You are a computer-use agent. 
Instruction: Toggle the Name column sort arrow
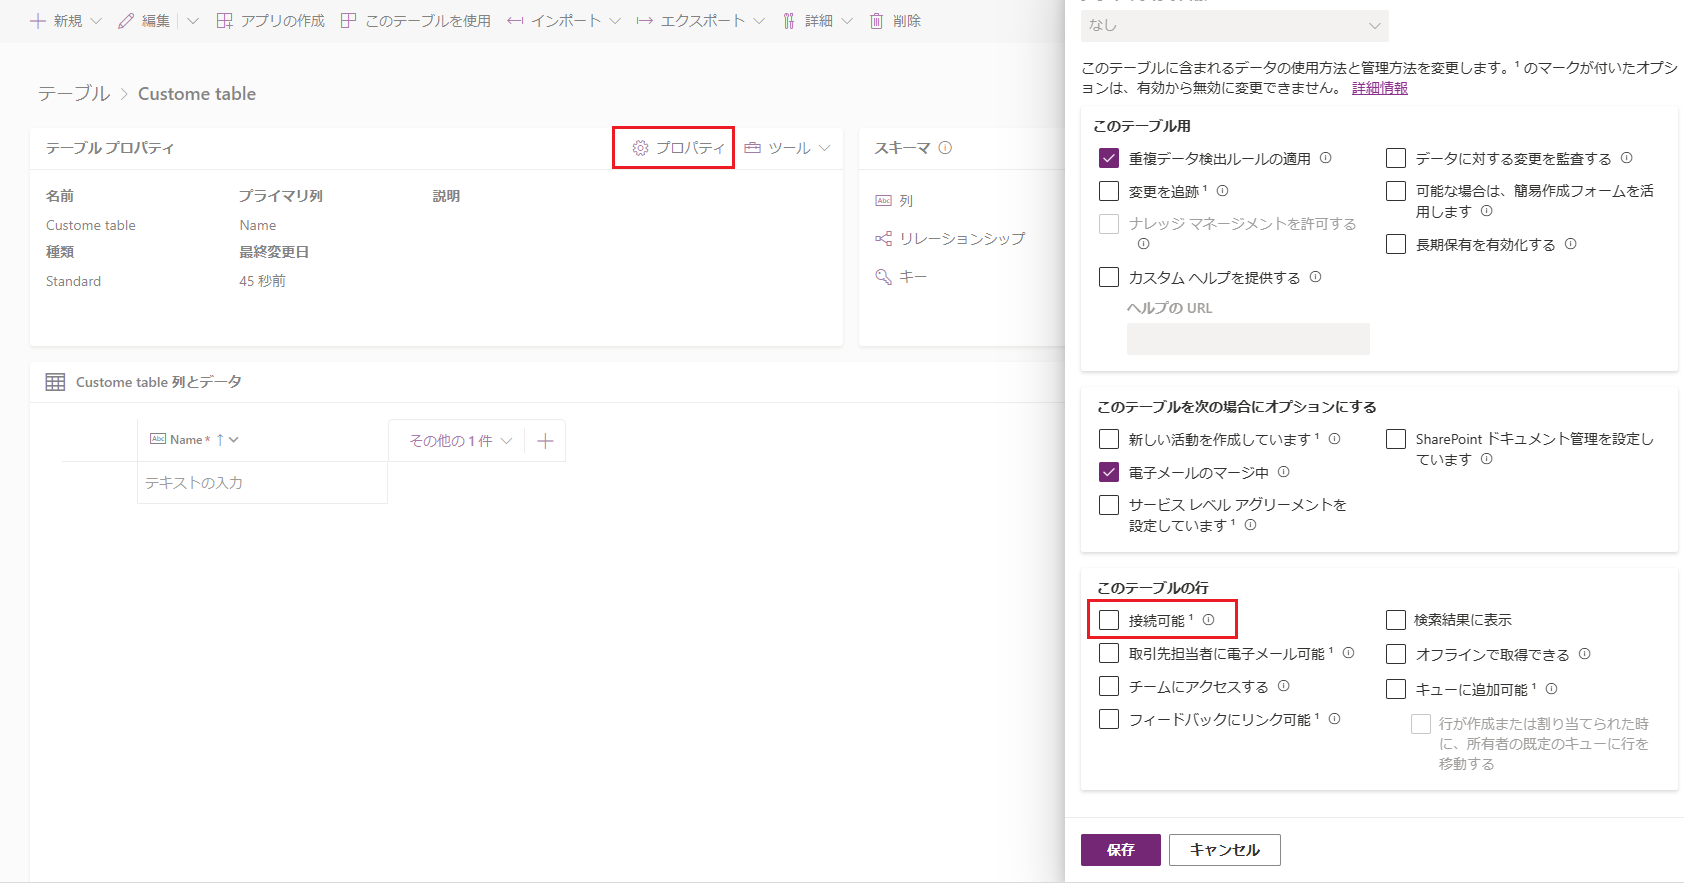(220, 440)
